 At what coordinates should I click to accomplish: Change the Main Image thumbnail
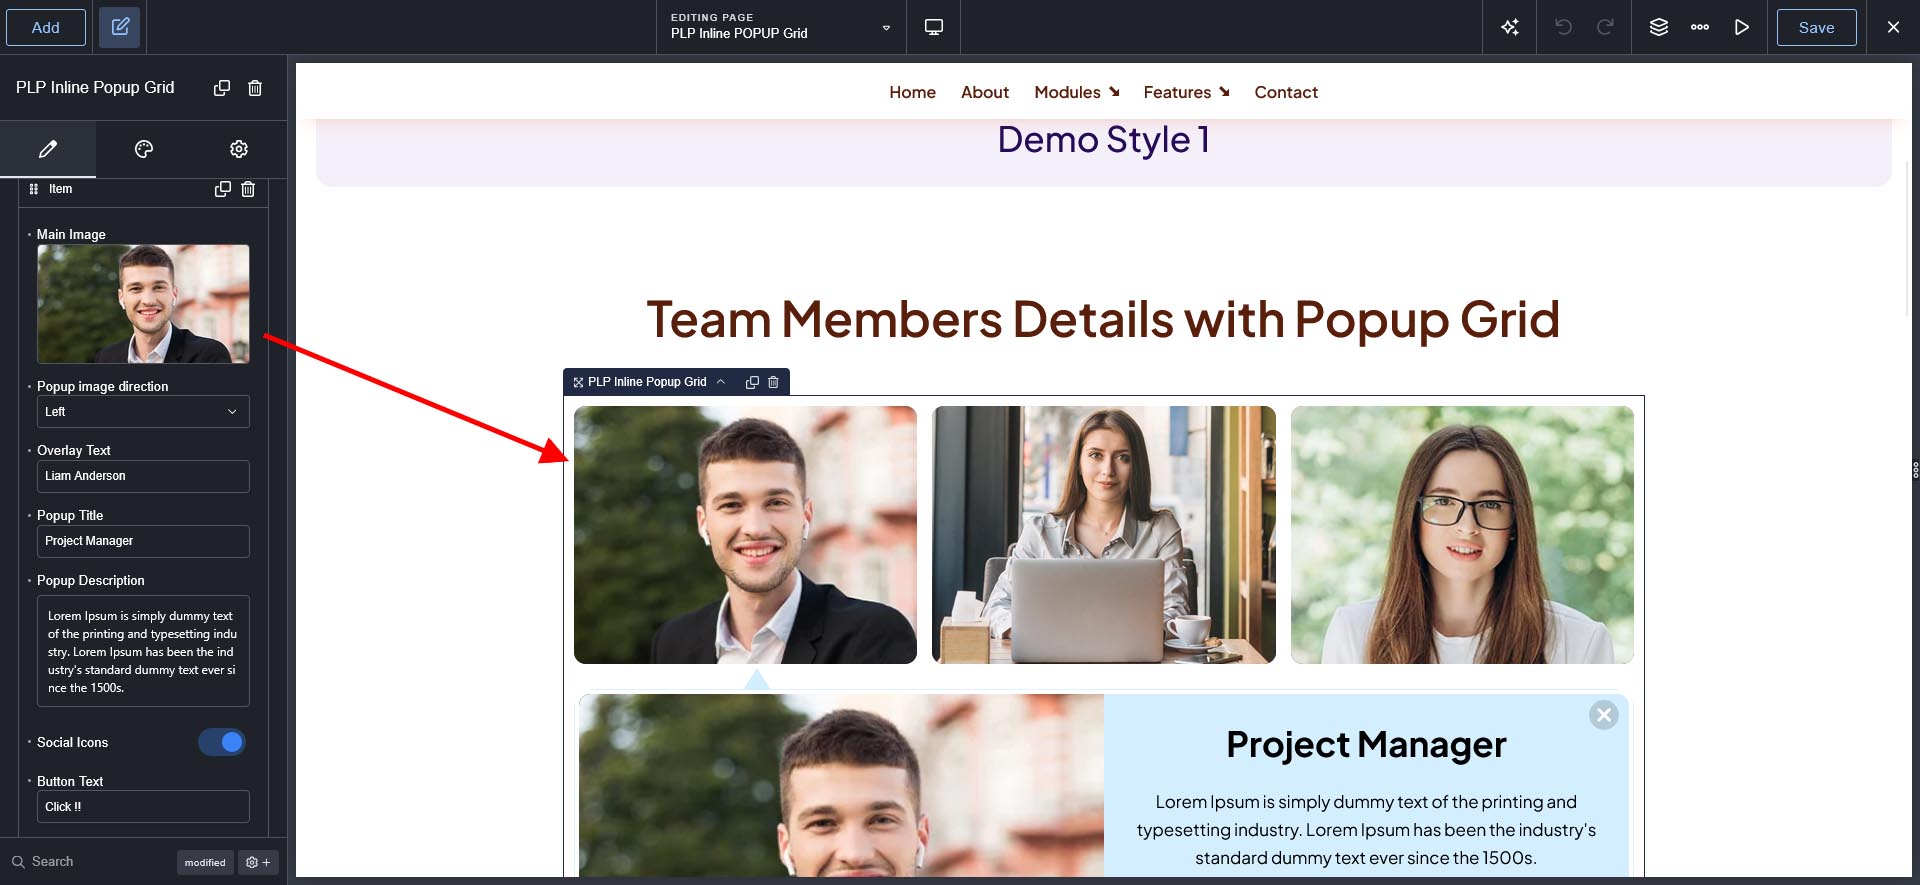click(143, 304)
